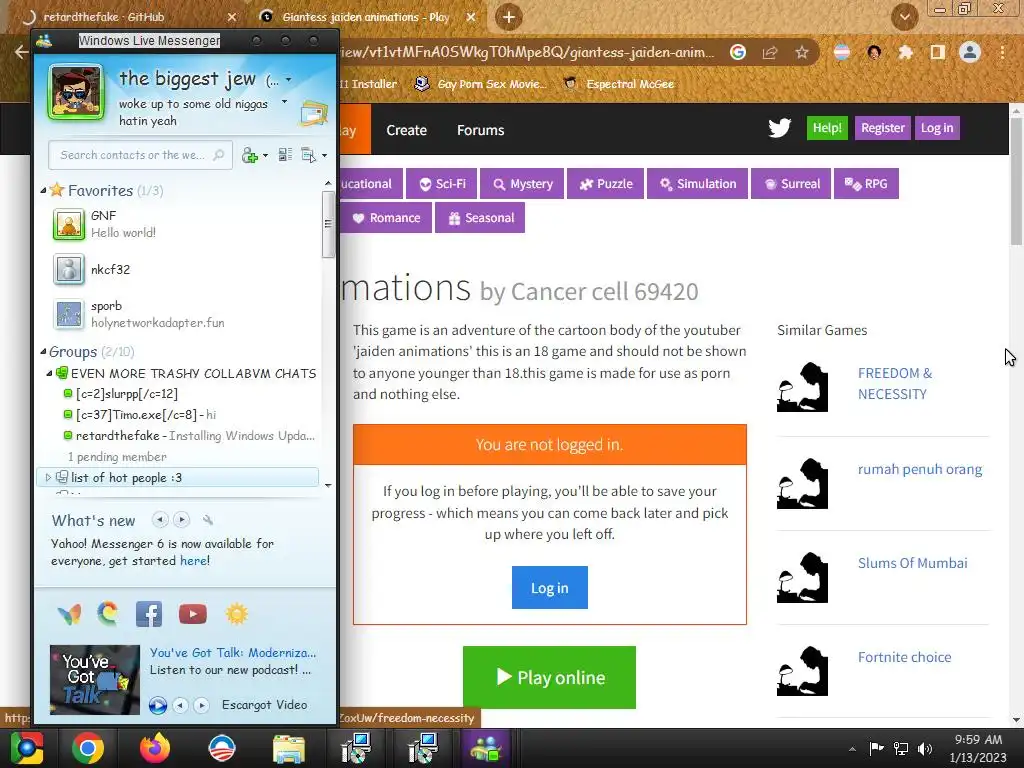Open the dropdown arrow beside Show menu icon

325,155
